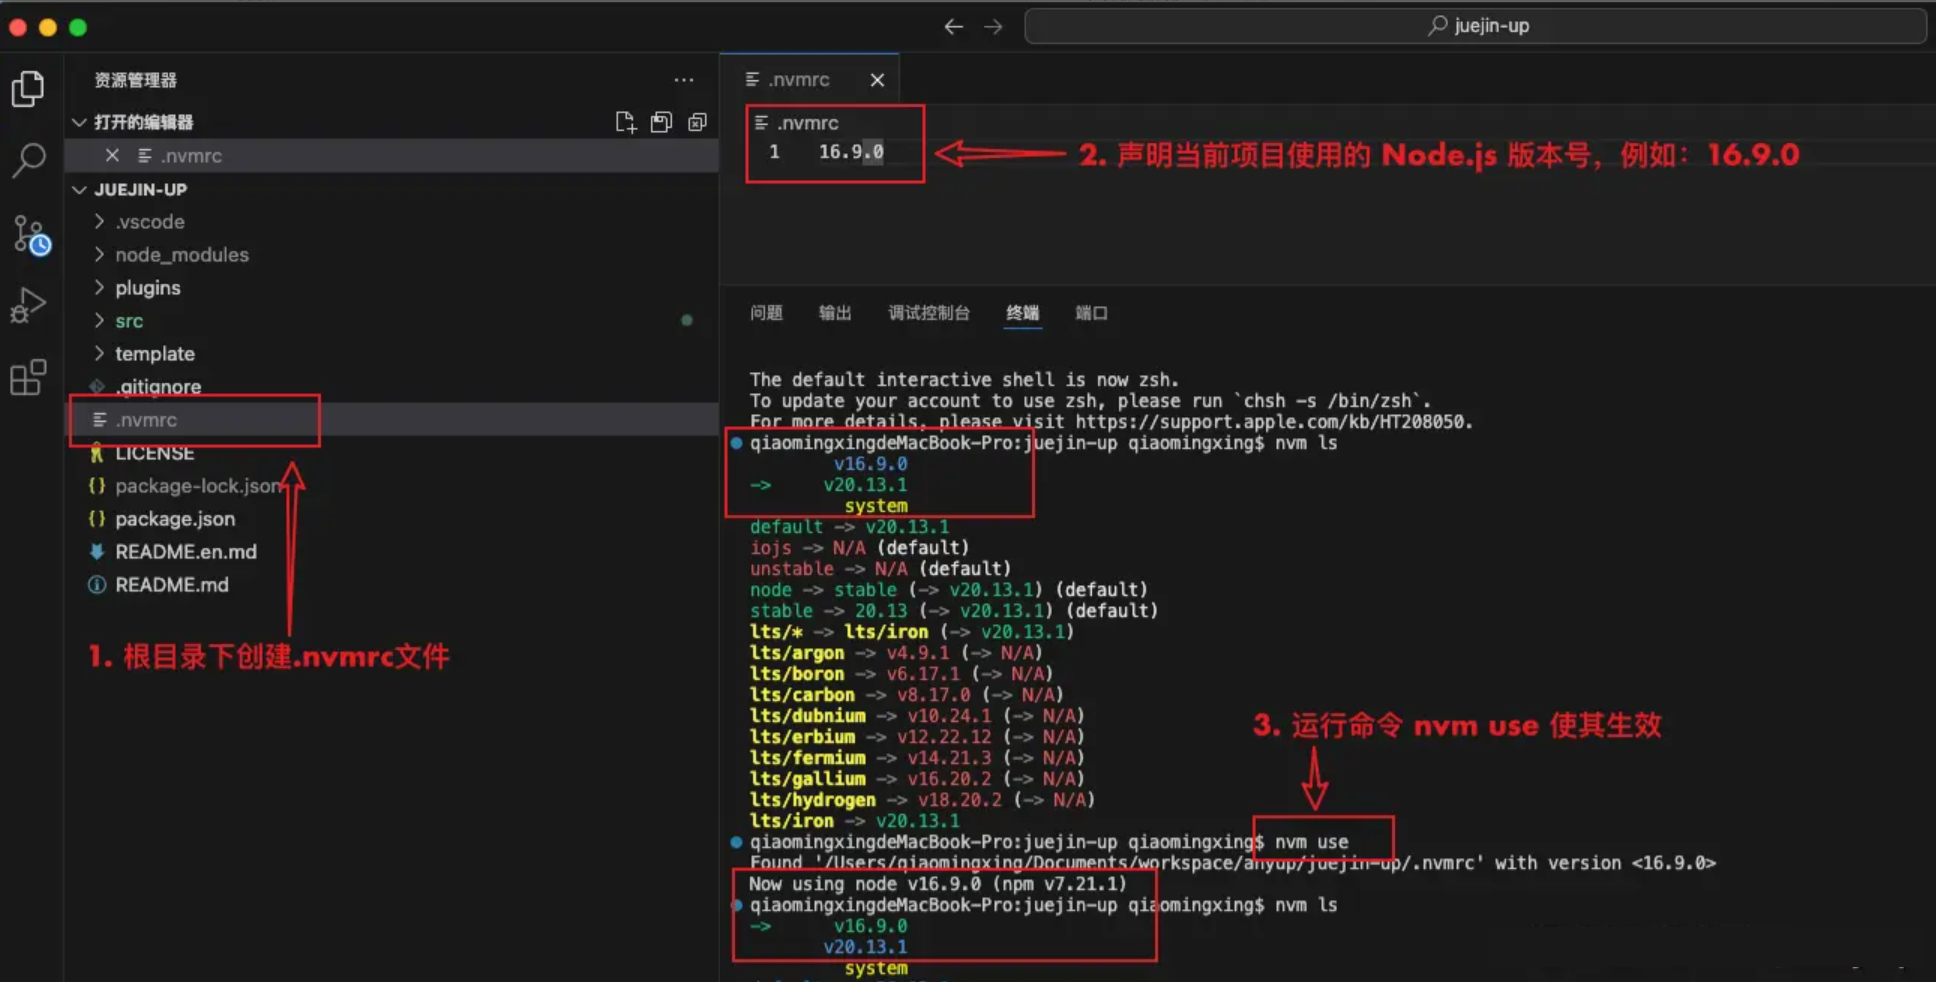
Task: Select .nvmrc file in file tree
Action: 391,419
